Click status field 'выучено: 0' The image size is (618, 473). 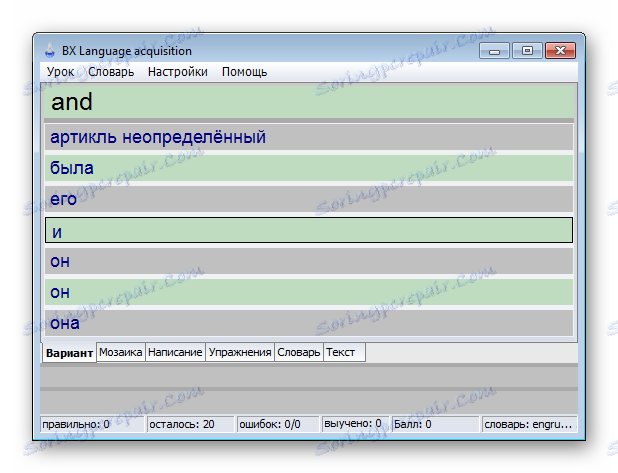coord(356,424)
